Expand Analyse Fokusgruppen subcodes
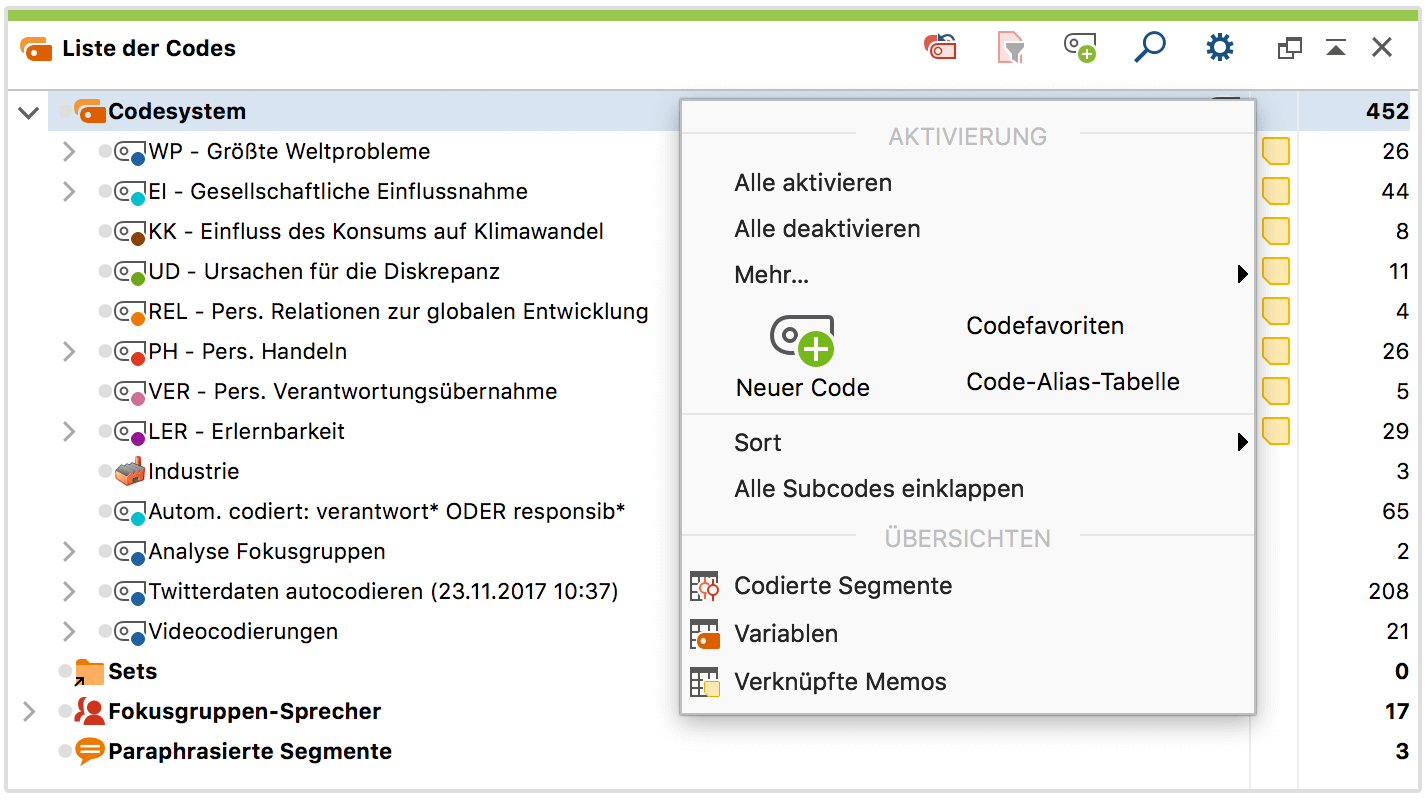 (x=68, y=551)
